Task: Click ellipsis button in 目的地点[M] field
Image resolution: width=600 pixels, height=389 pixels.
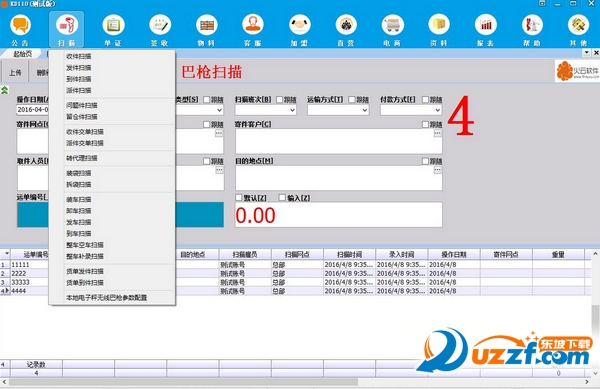Action: 437,170
